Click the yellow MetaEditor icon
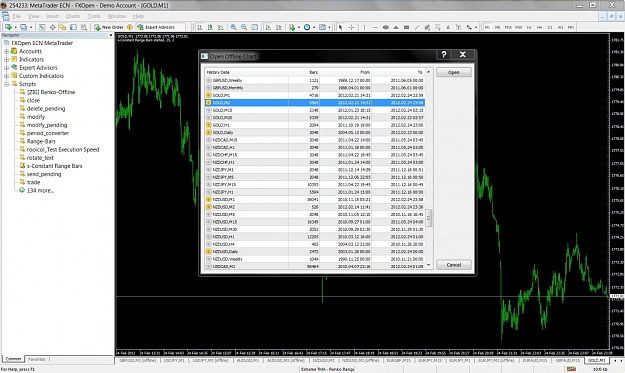The height and width of the screenshot is (373, 625). pyautogui.click(x=130, y=27)
